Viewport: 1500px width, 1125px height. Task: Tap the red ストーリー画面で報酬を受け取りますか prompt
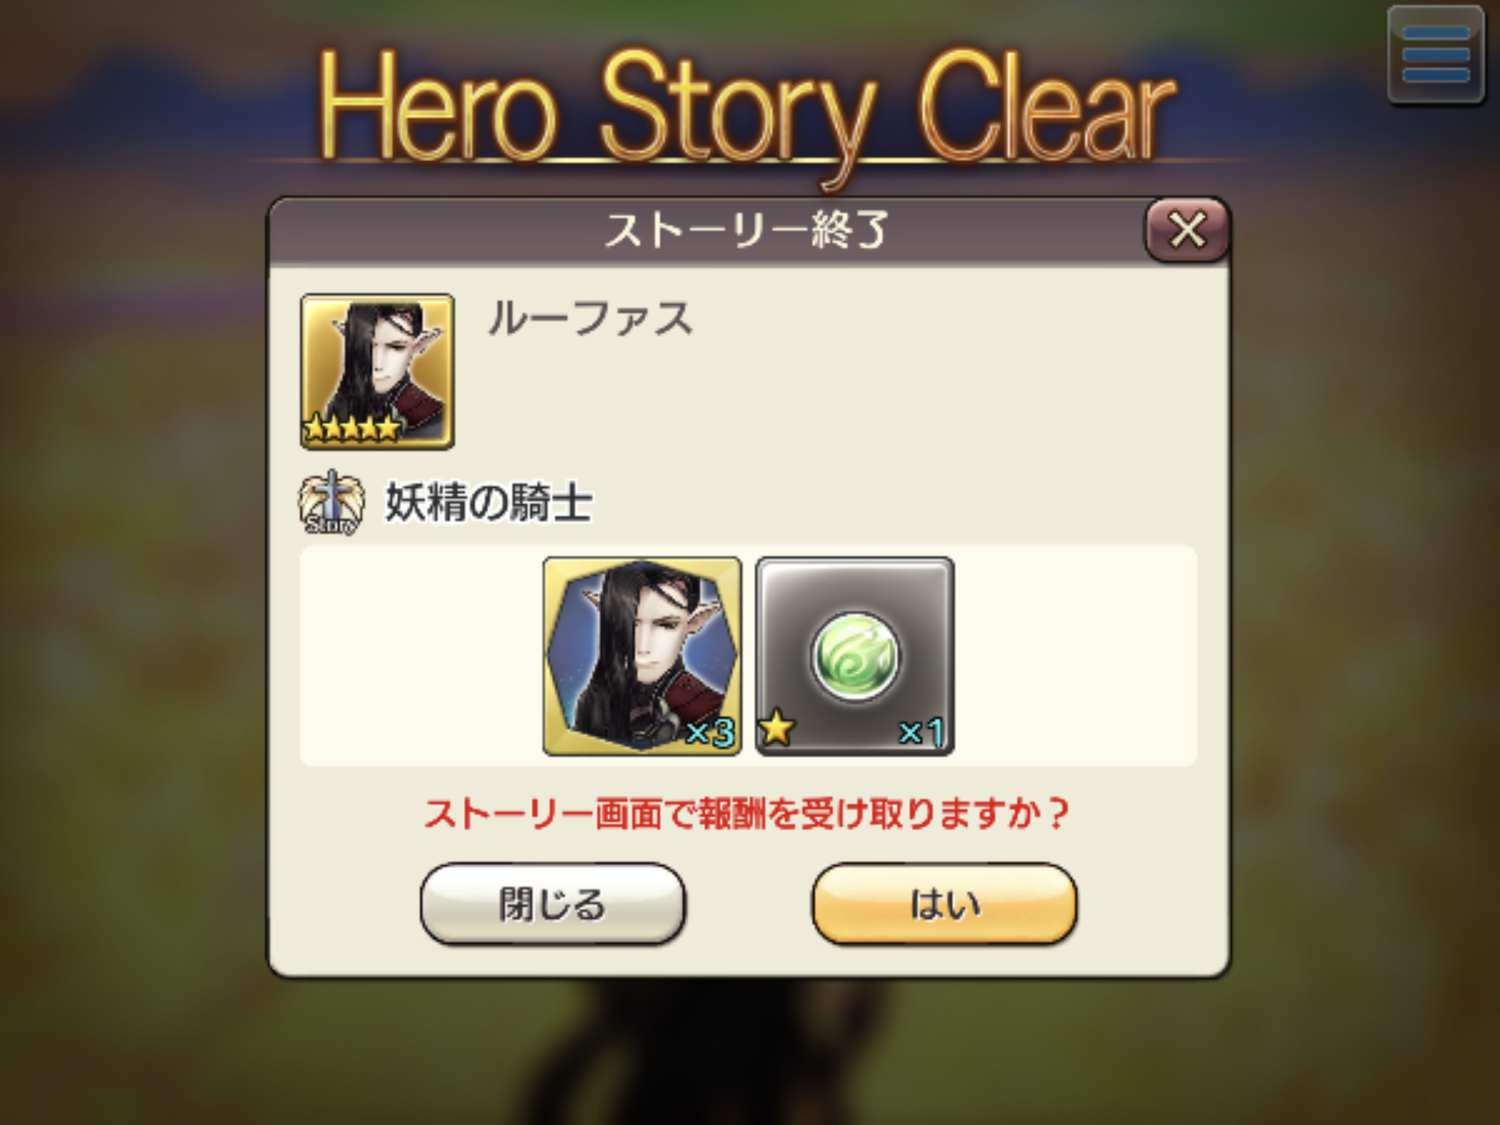pyautogui.click(x=747, y=813)
